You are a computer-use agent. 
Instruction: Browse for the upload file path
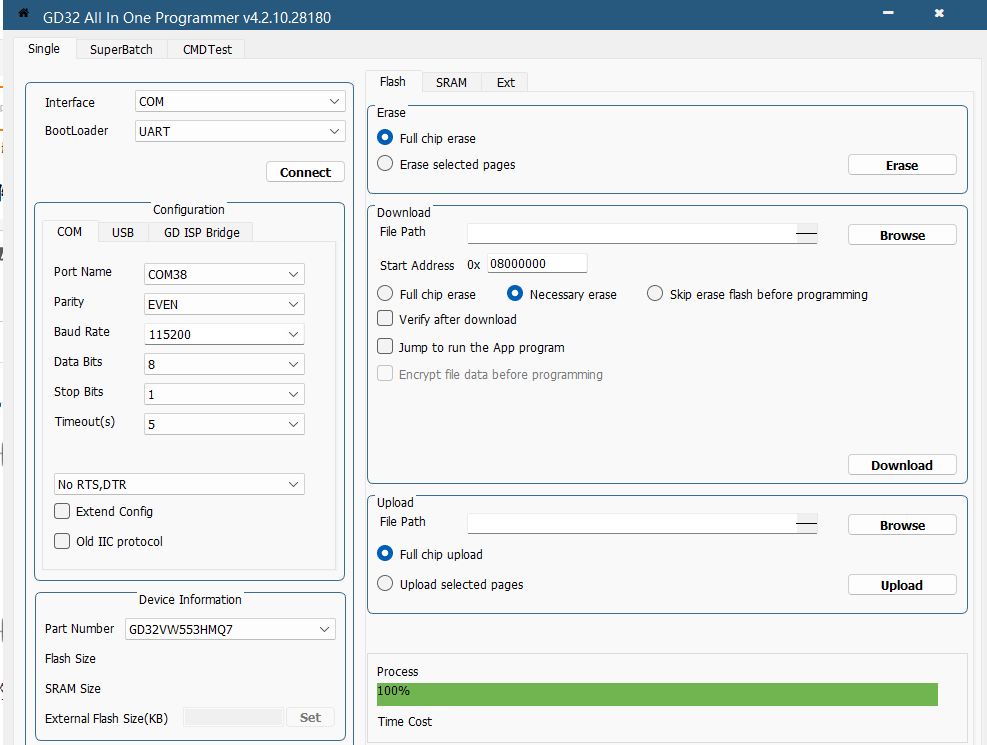[902, 525]
